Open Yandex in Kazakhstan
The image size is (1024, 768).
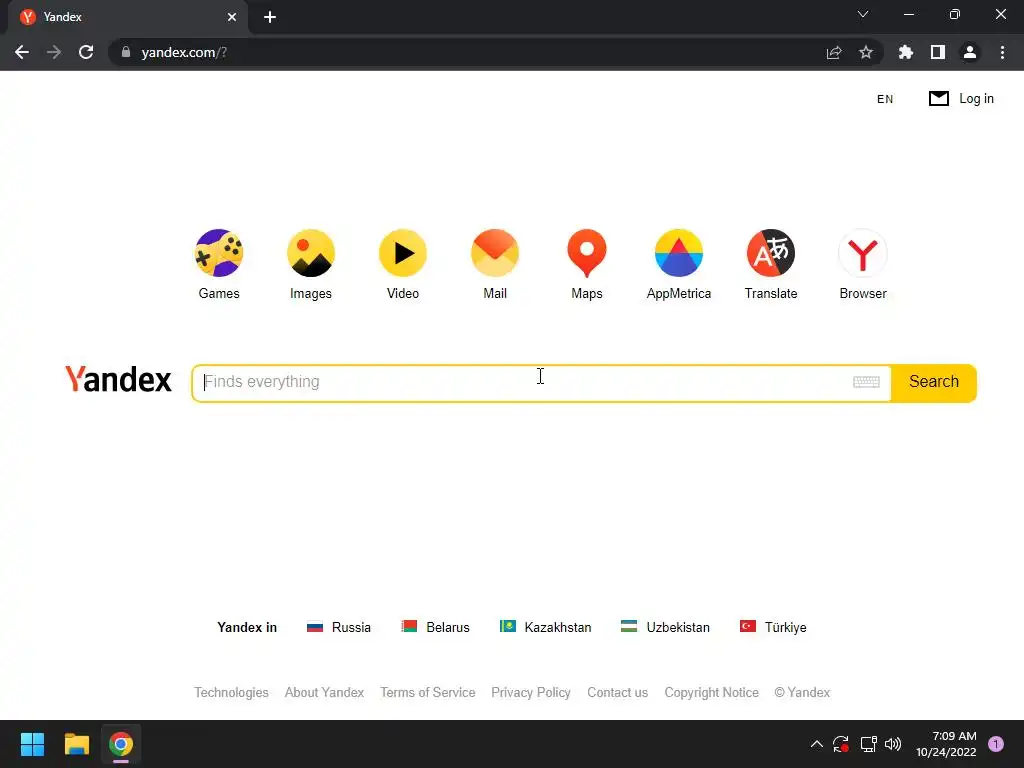(x=545, y=627)
